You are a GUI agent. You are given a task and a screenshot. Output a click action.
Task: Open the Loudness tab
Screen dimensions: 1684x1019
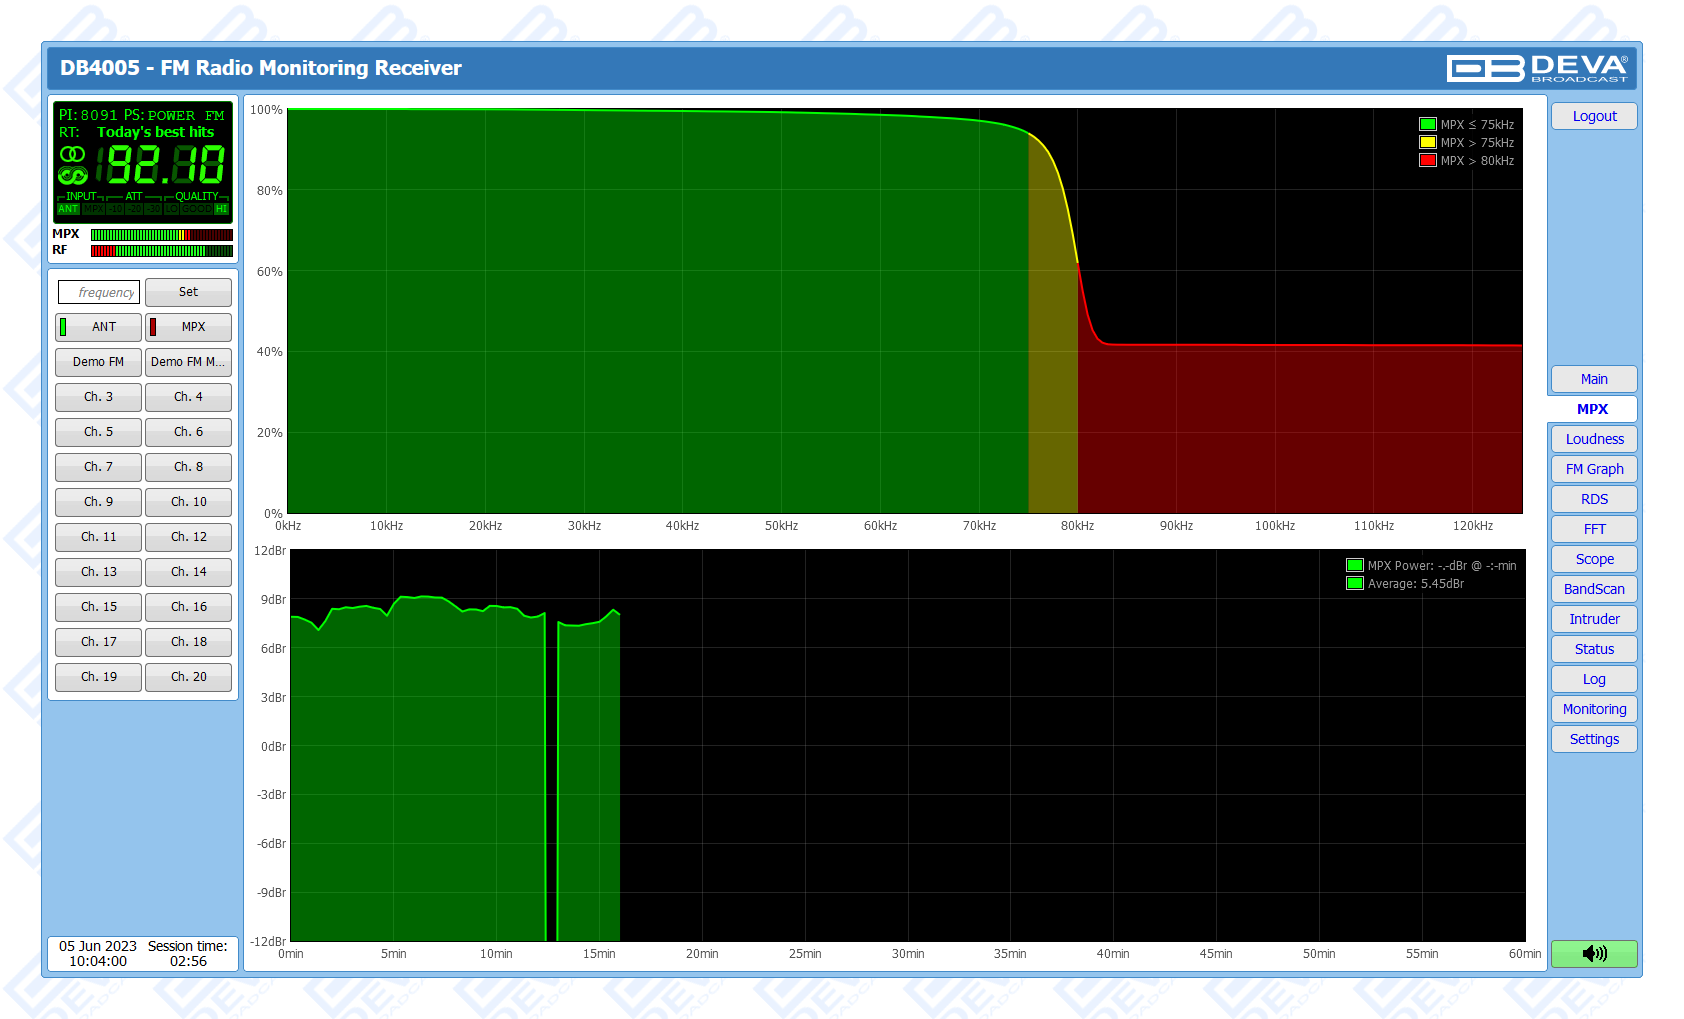[1594, 439]
